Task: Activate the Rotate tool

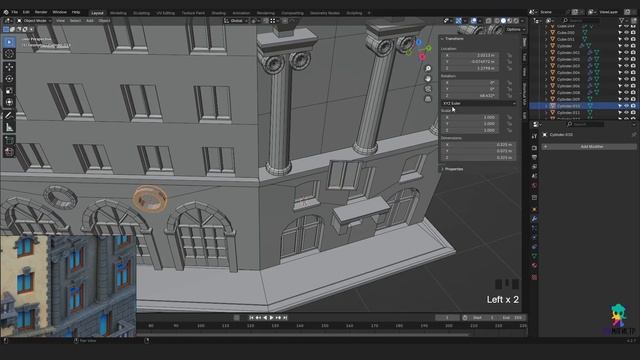Action: point(9,79)
